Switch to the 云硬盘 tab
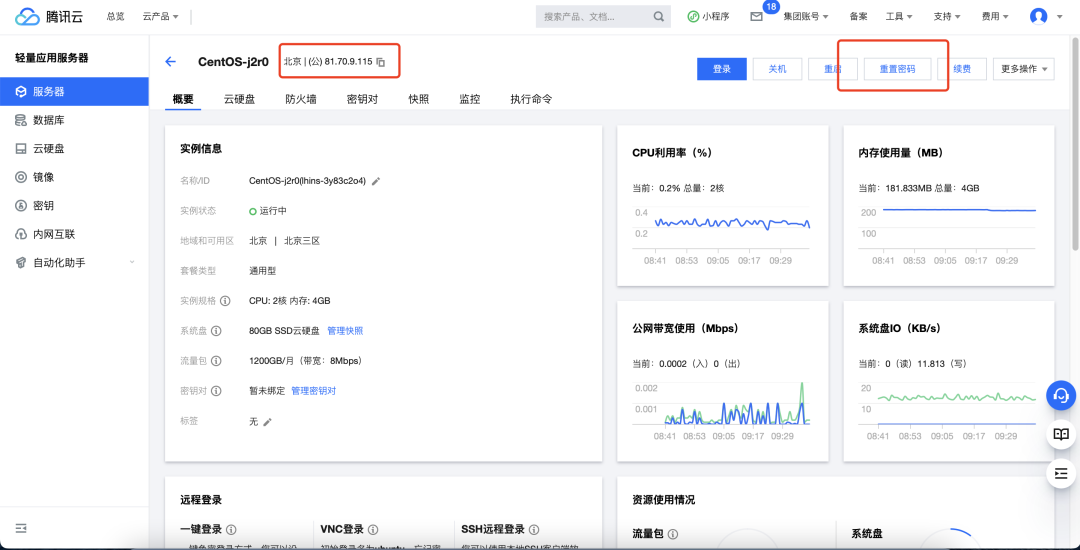This screenshot has width=1080, height=550. 240,98
